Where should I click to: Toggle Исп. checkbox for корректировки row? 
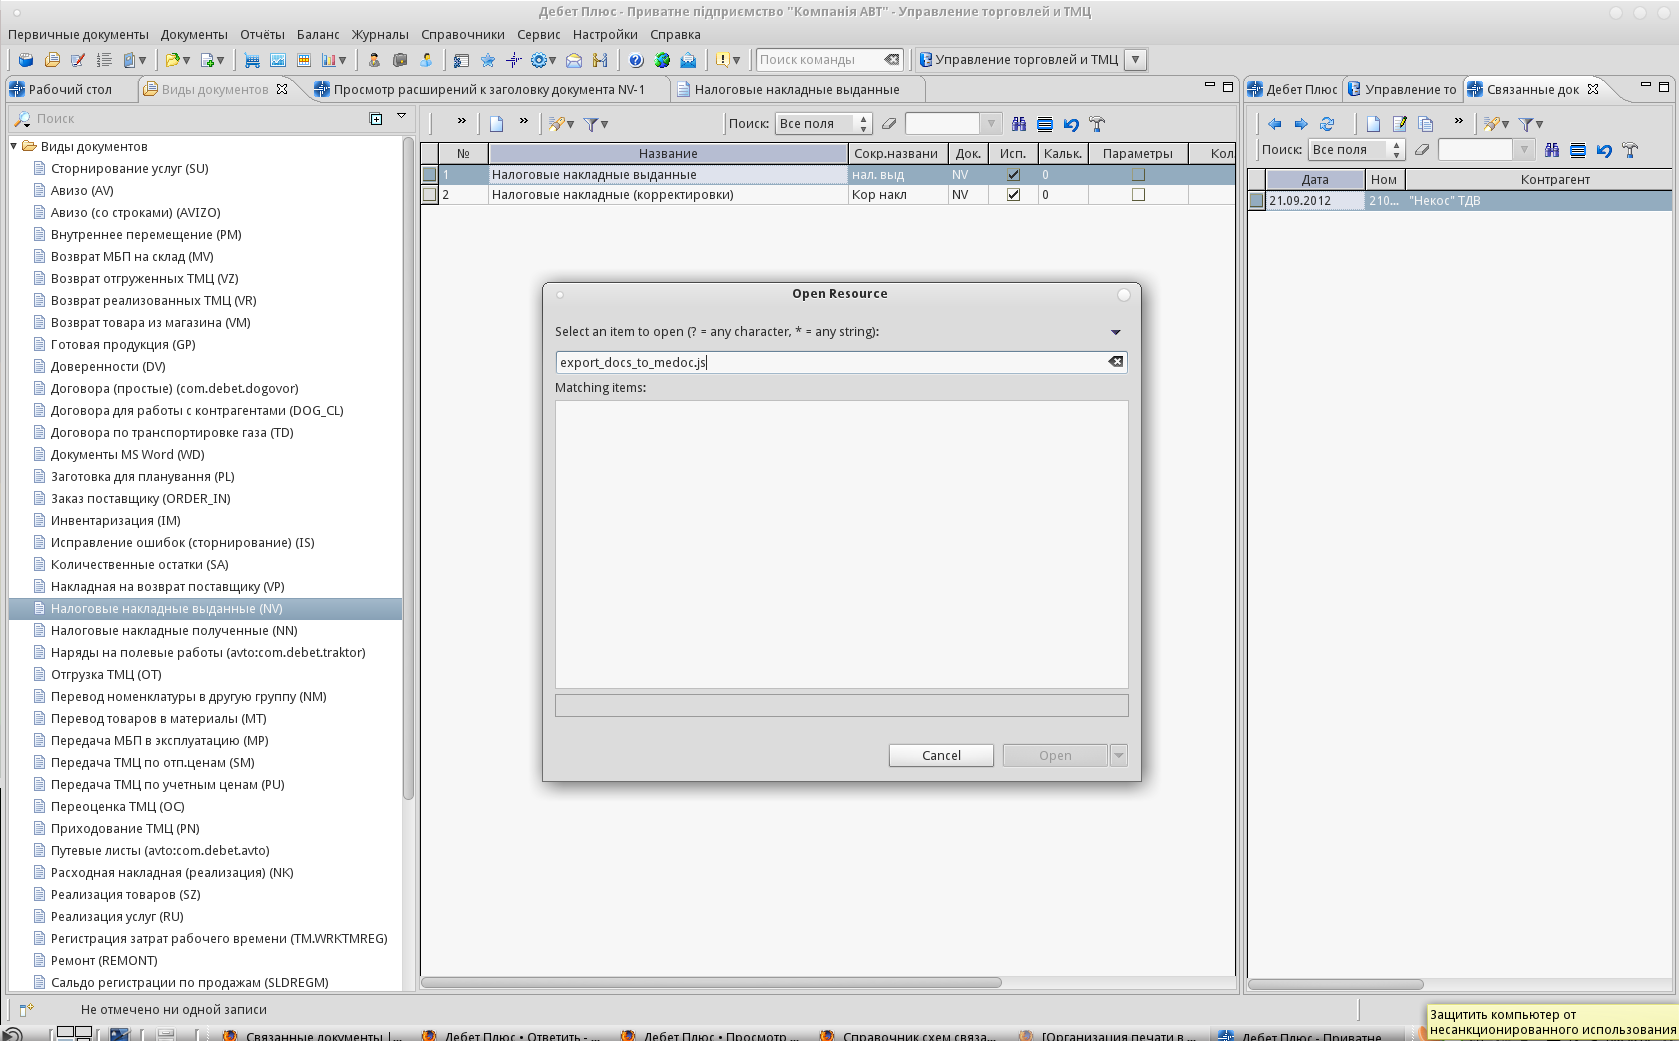(1013, 195)
